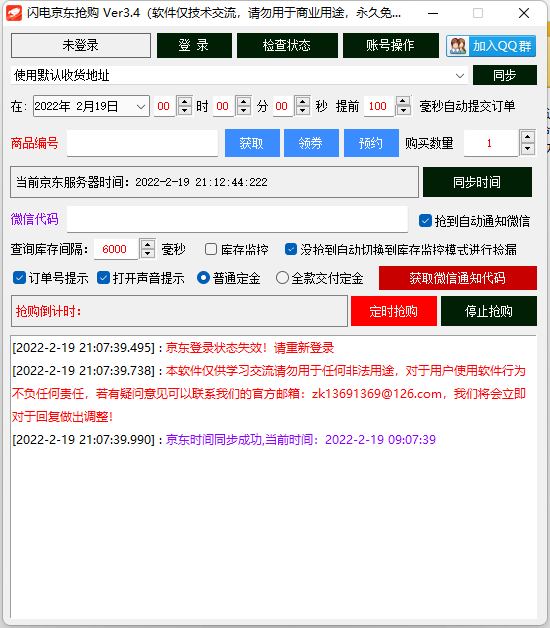Click the blue 预约 button
This screenshot has width=550, height=628.
pyautogui.click(x=371, y=143)
